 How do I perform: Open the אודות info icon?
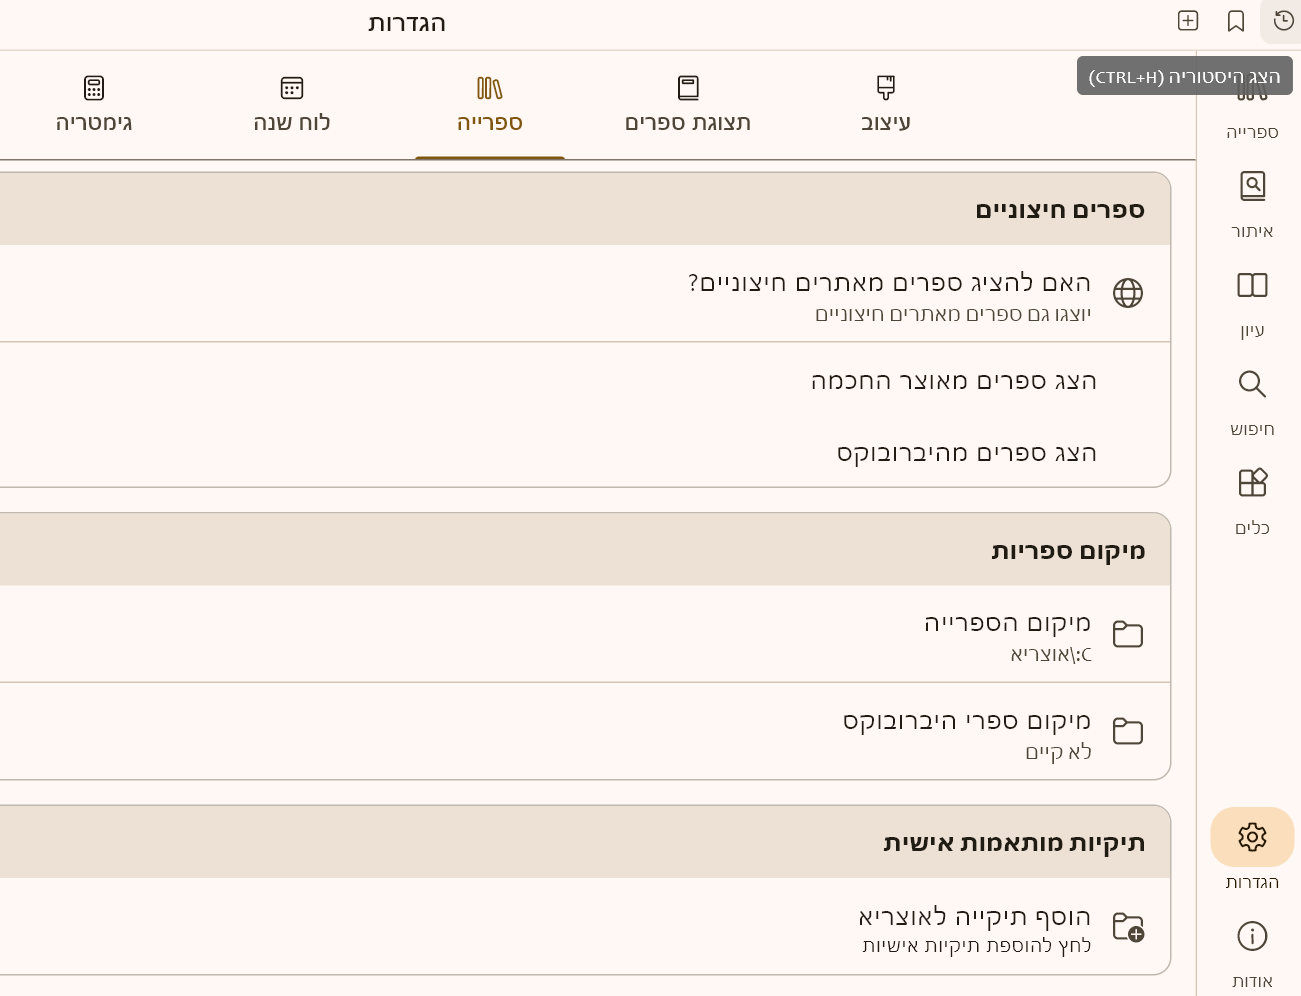pos(1252,937)
